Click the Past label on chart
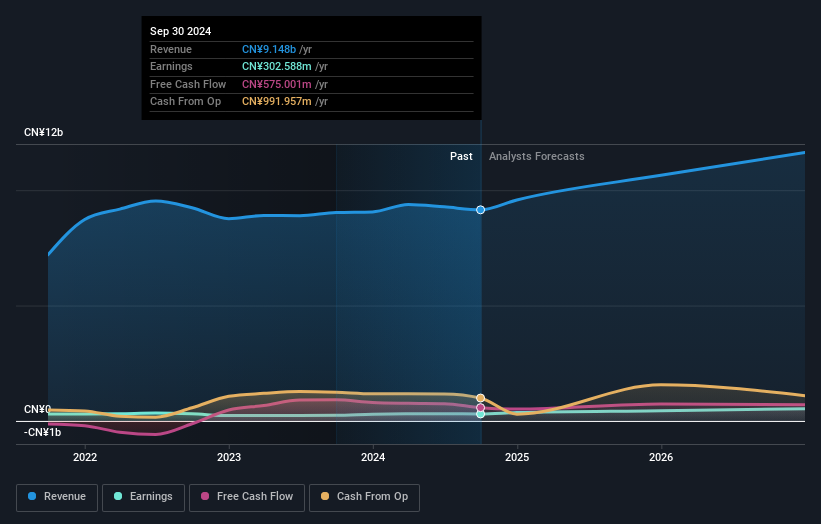 (461, 156)
